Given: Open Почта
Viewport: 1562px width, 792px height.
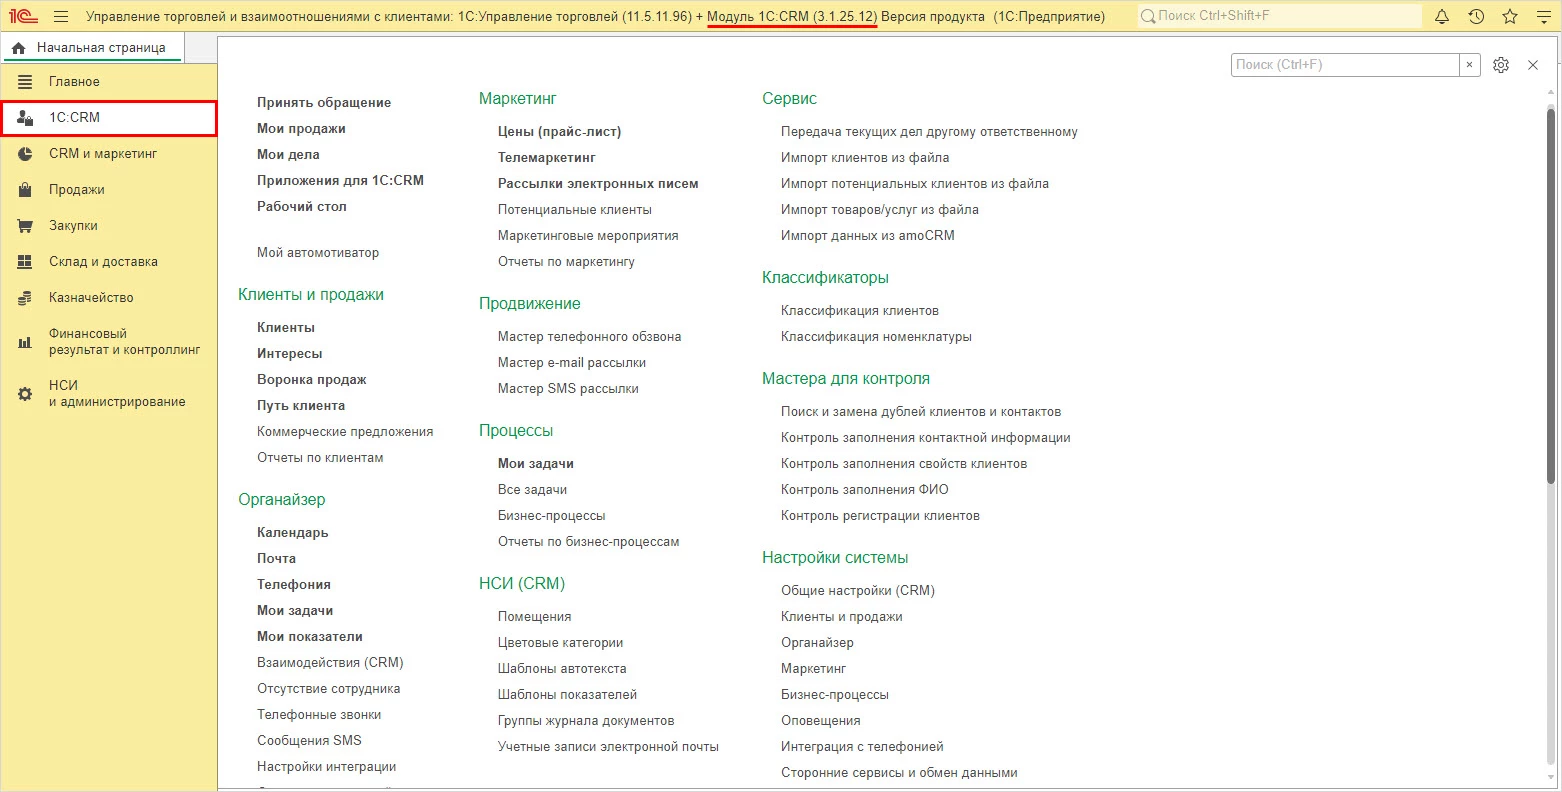Looking at the screenshot, I should click(276, 559).
